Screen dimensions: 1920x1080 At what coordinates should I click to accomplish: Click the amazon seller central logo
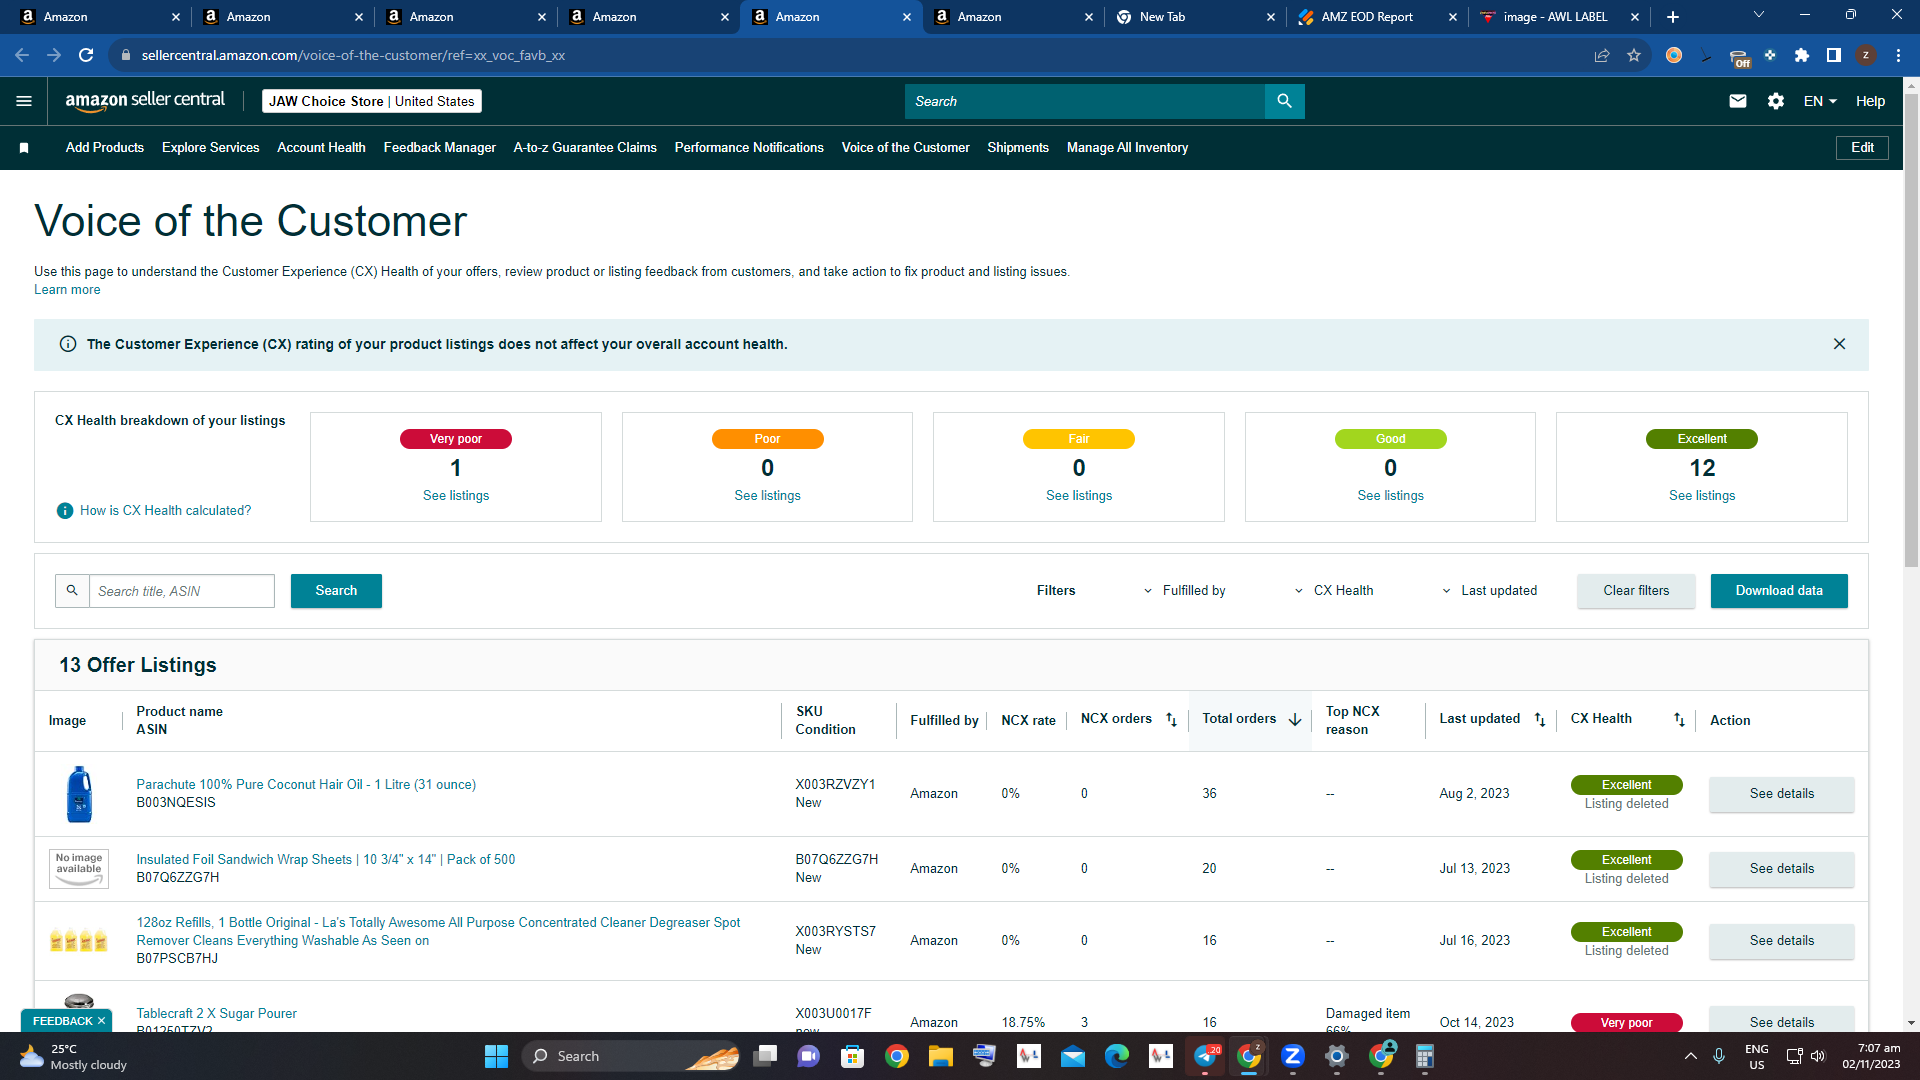(x=145, y=100)
